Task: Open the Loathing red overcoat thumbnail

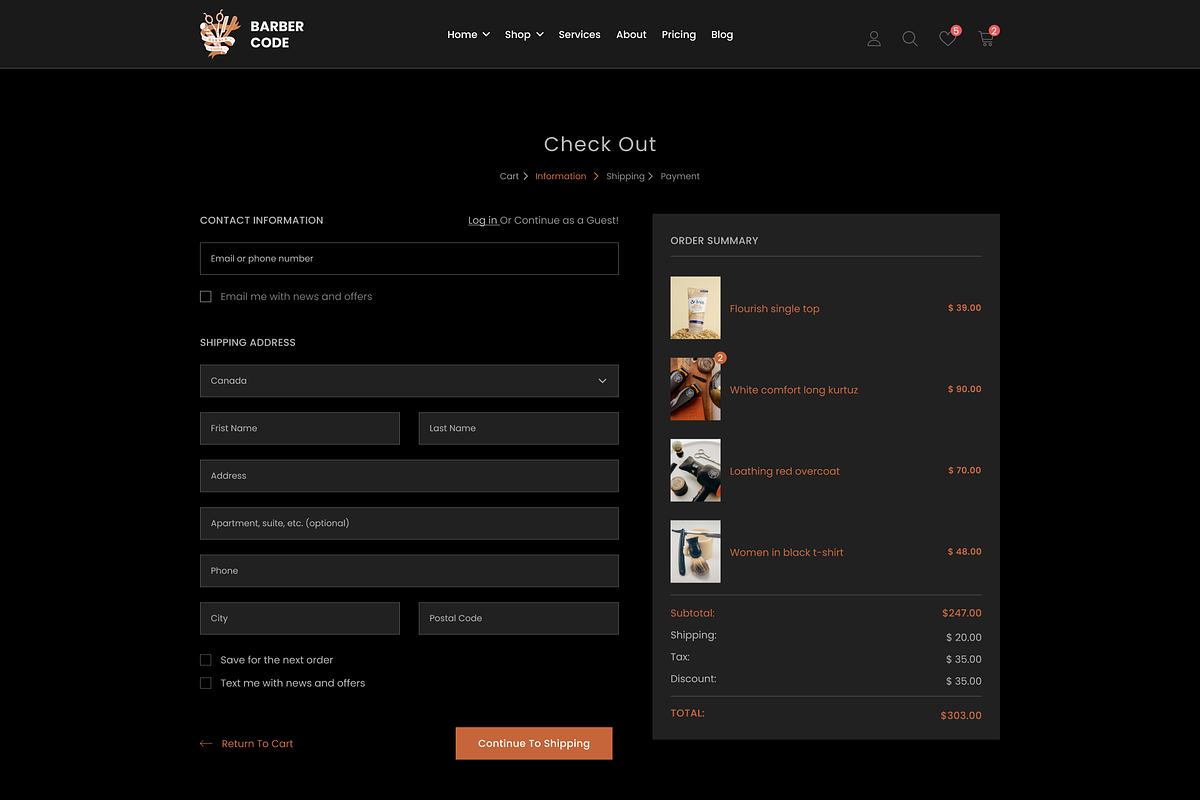Action: point(695,470)
